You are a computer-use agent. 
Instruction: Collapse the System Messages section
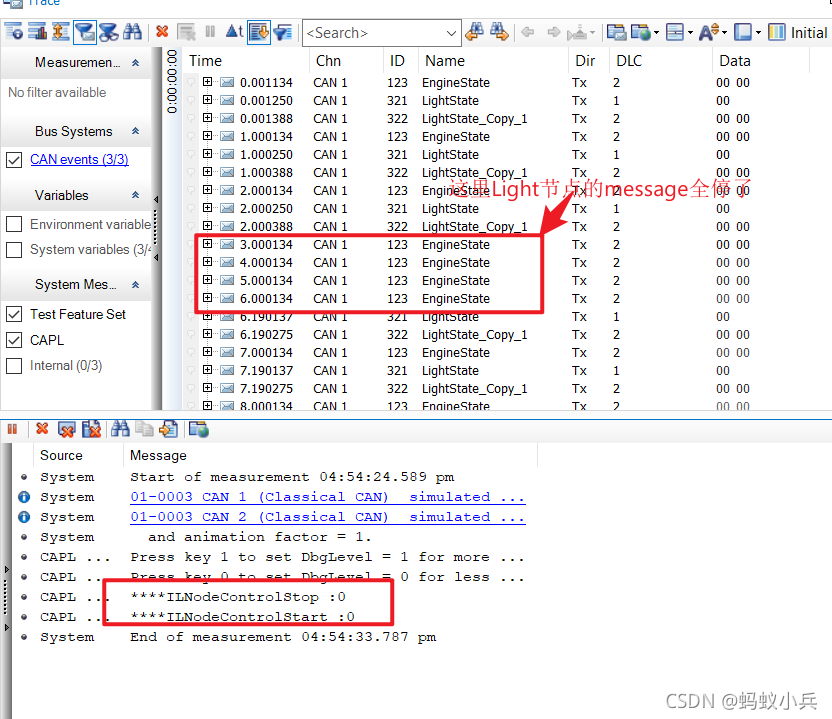pos(135,284)
